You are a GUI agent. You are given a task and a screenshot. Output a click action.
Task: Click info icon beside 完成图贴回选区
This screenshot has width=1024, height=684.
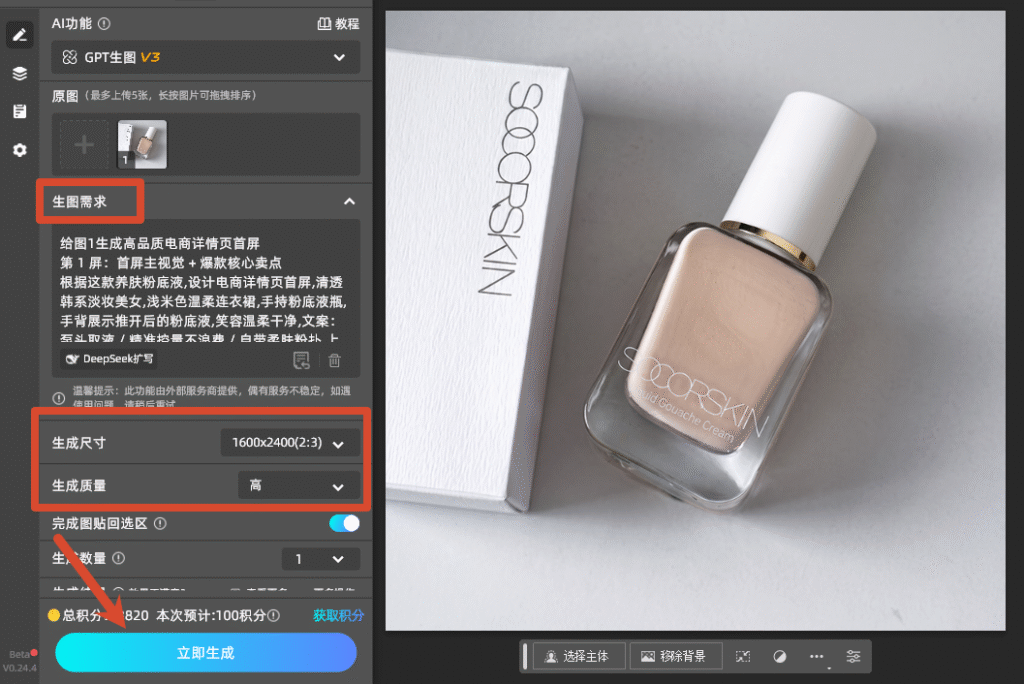pos(160,523)
